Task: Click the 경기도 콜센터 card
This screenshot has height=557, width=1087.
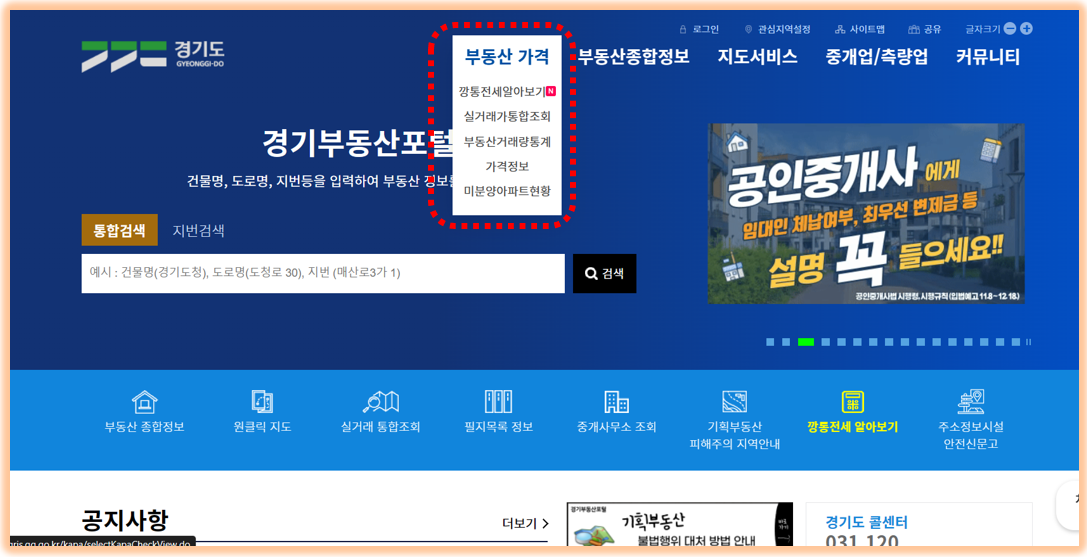Action: tap(919, 526)
